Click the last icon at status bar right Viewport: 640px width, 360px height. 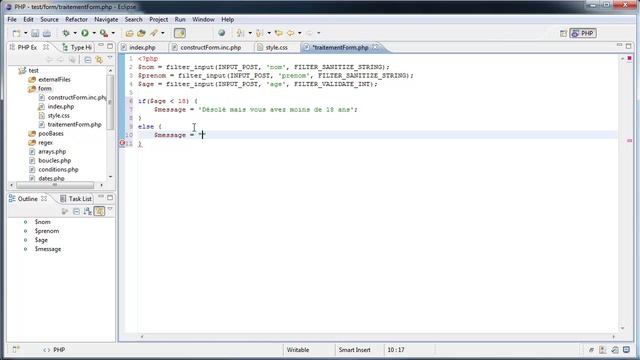pyautogui.click(x=627, y=350)
